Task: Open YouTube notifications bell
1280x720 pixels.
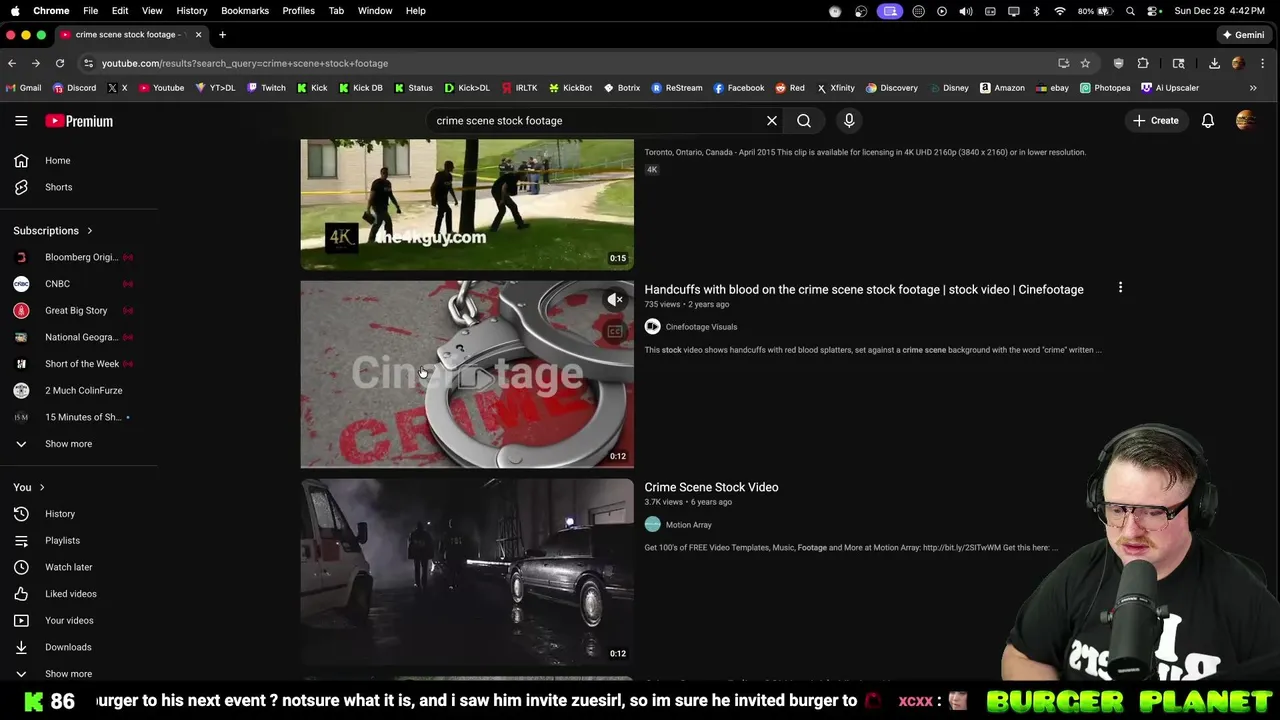Action: (1208, 121)
